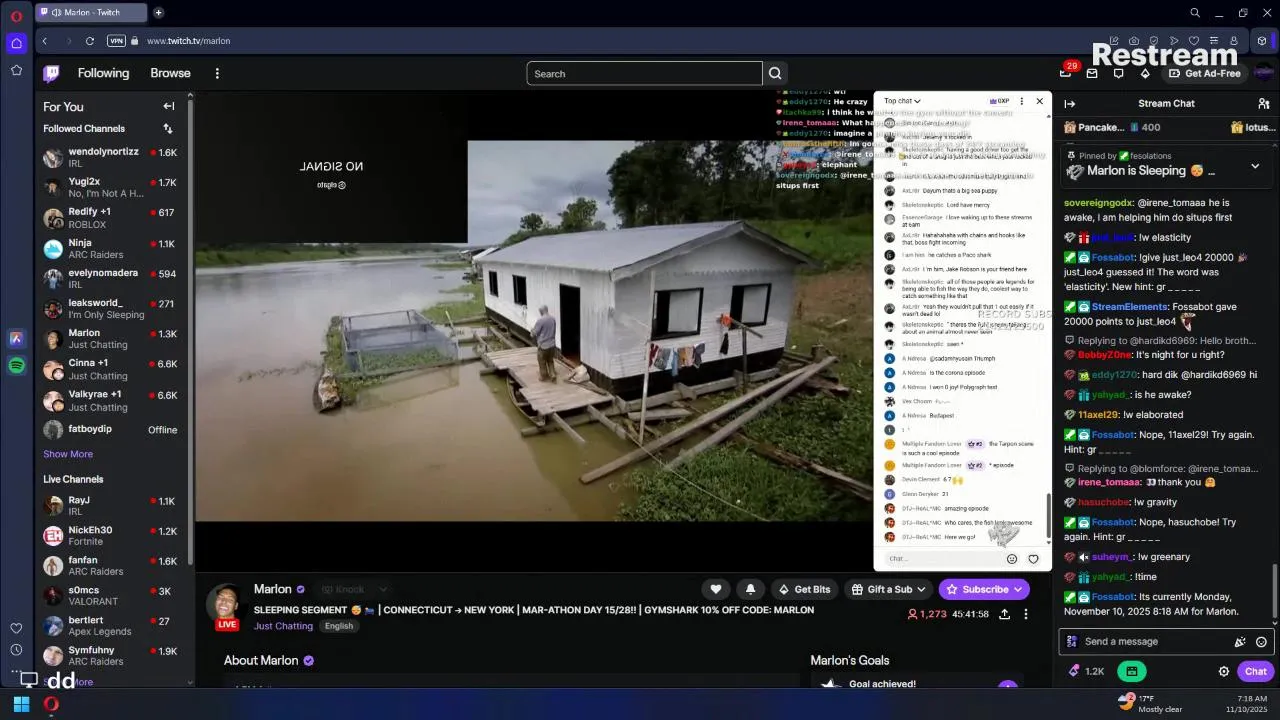Screen dimensions: 1280x720
Task: Click the Get Bits button
Action: point(804,589)
